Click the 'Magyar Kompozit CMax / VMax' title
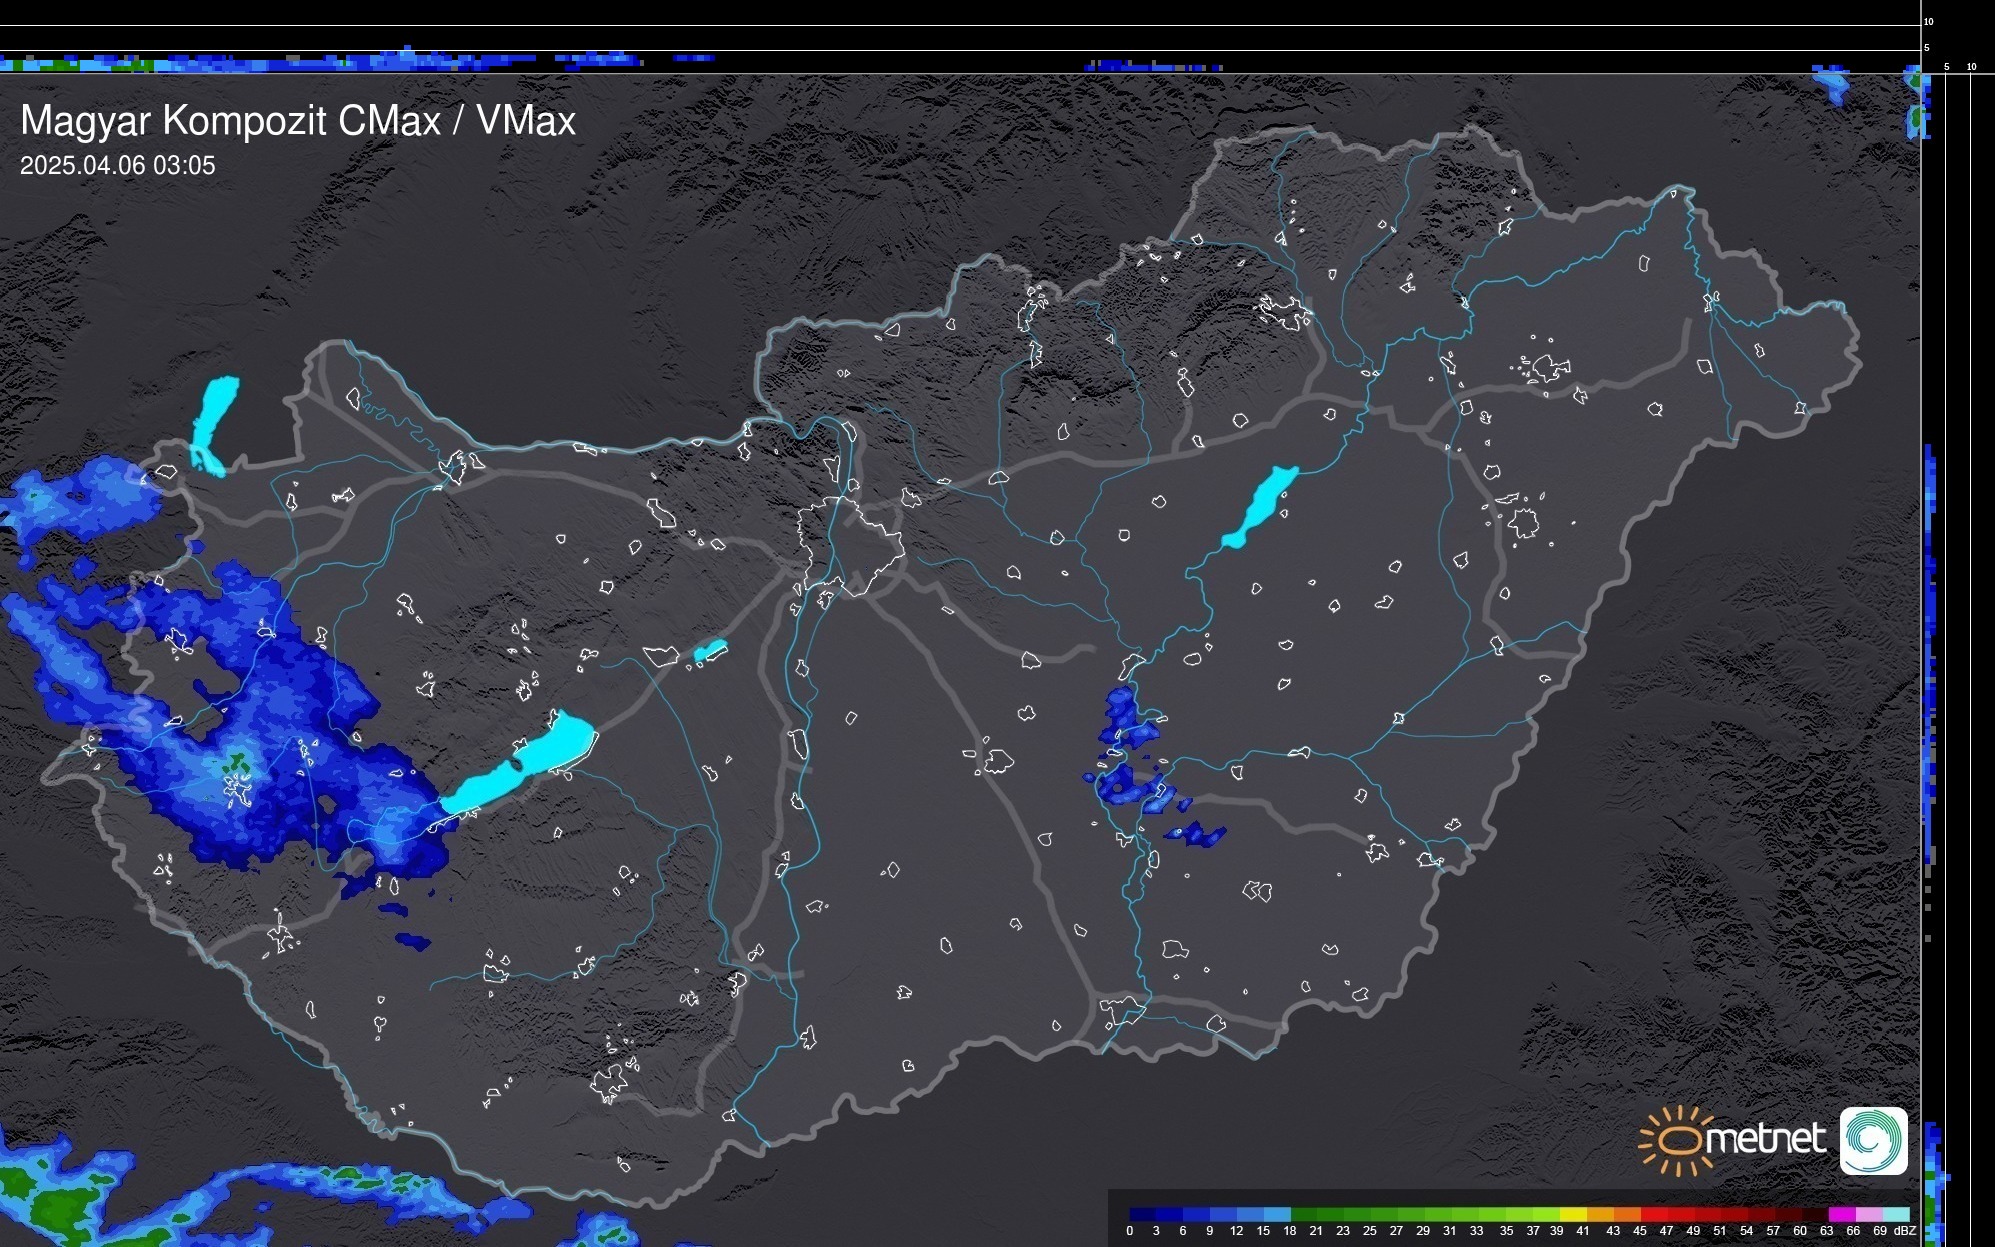The height and width of the screenshot is (1247, 1995). 298,121
